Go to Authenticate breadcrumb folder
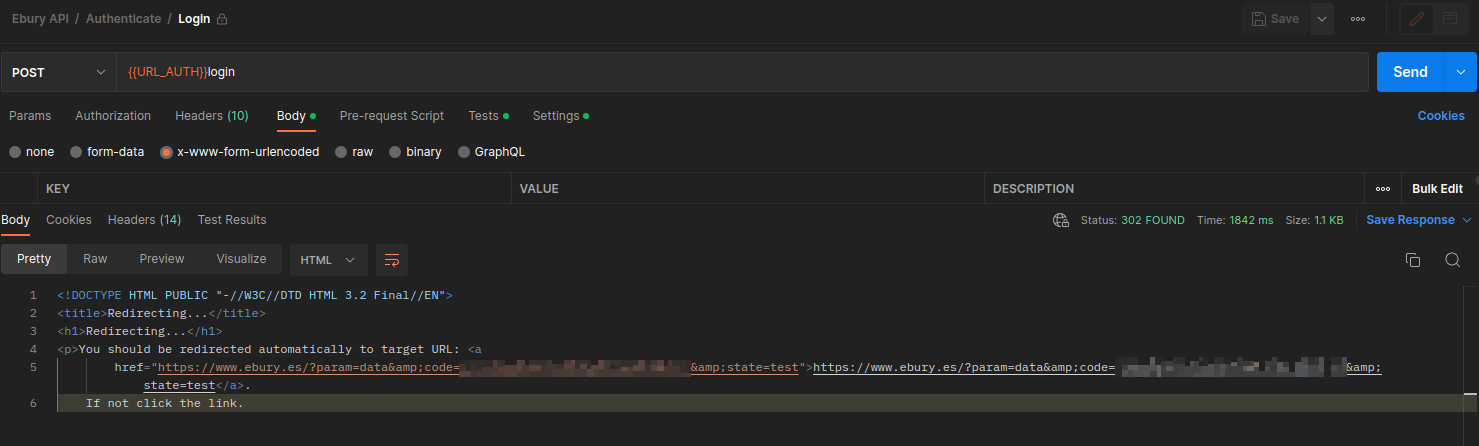 (123, 19)
